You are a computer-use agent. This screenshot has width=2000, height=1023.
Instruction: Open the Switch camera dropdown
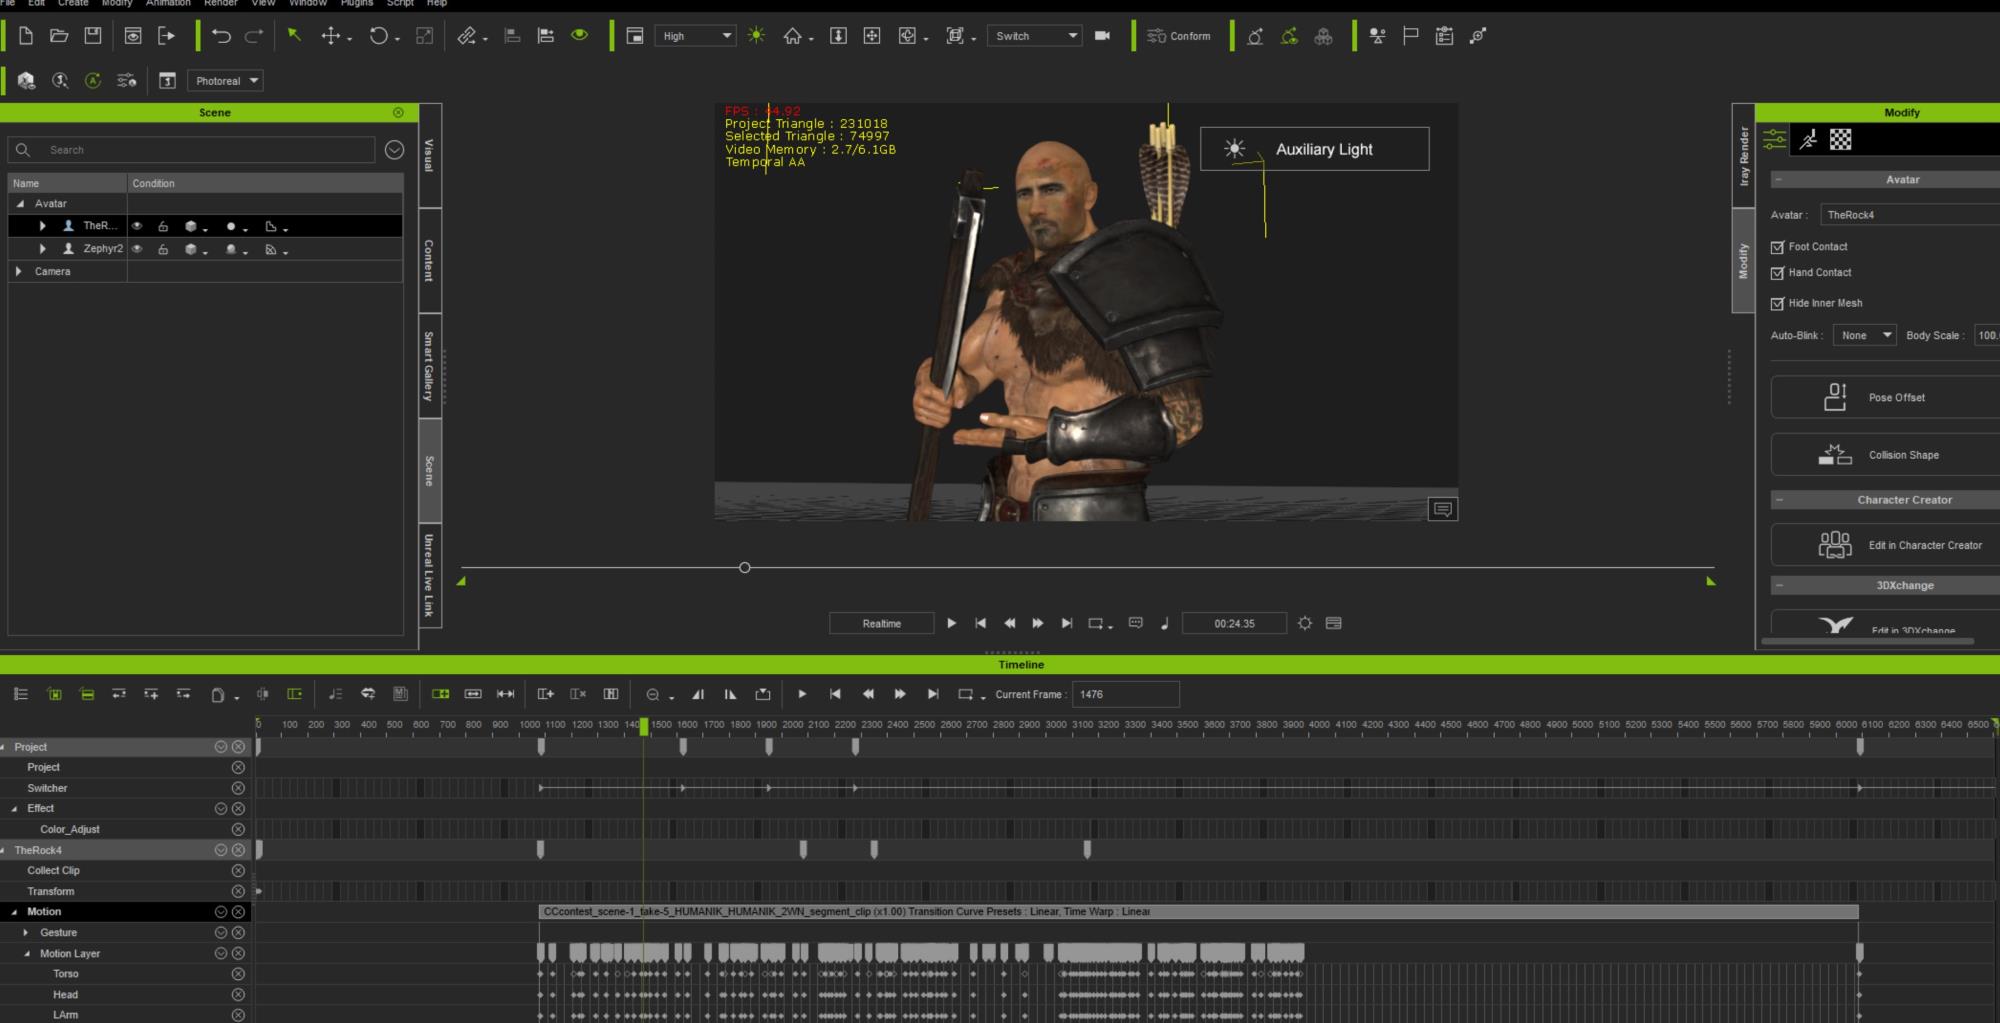click(1034, 36)
